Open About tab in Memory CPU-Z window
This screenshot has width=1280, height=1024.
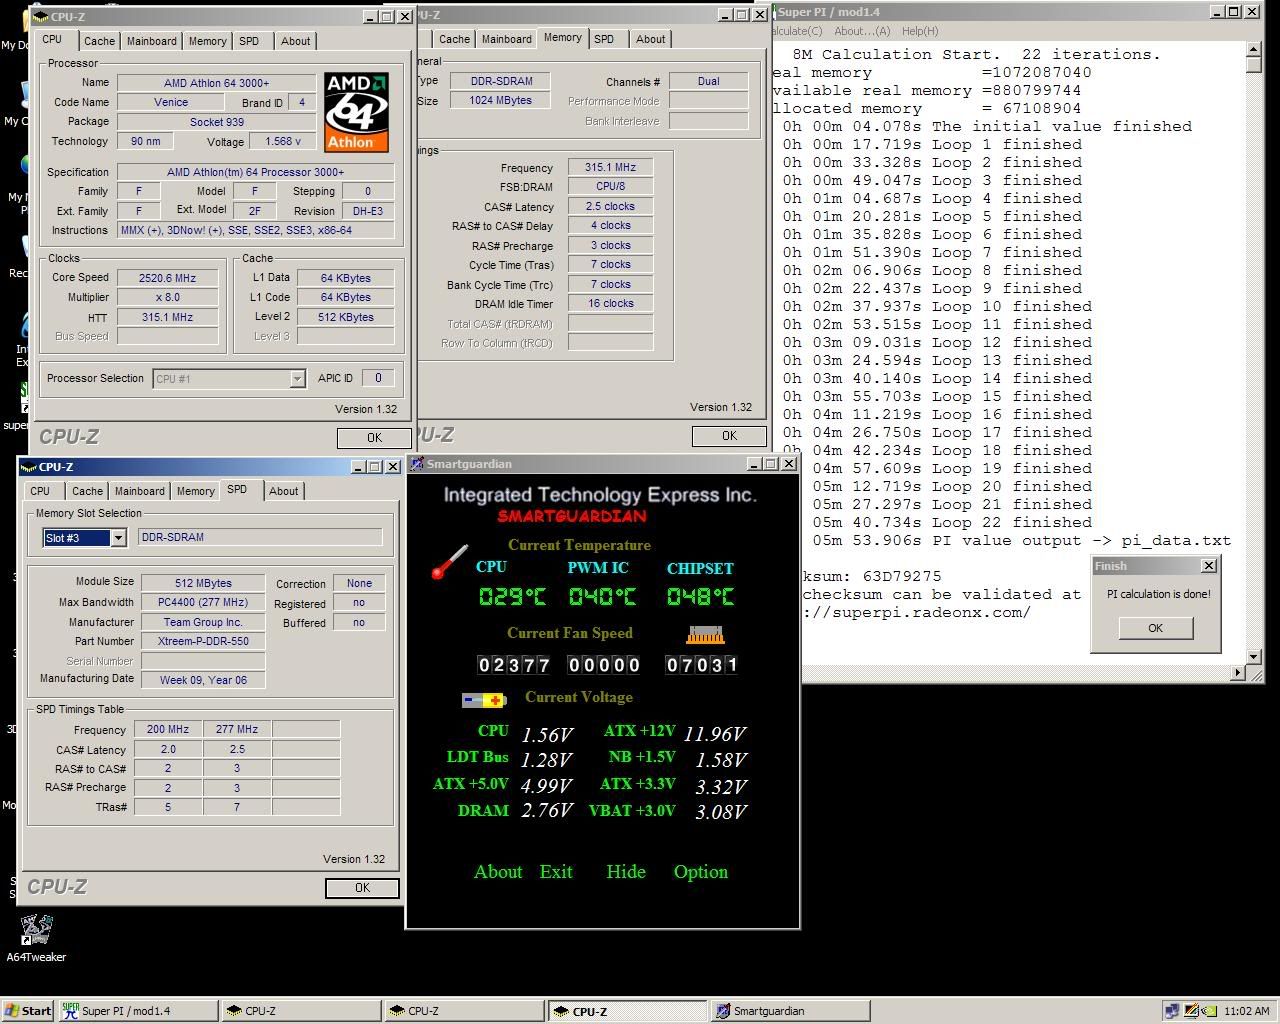(650, 39)
